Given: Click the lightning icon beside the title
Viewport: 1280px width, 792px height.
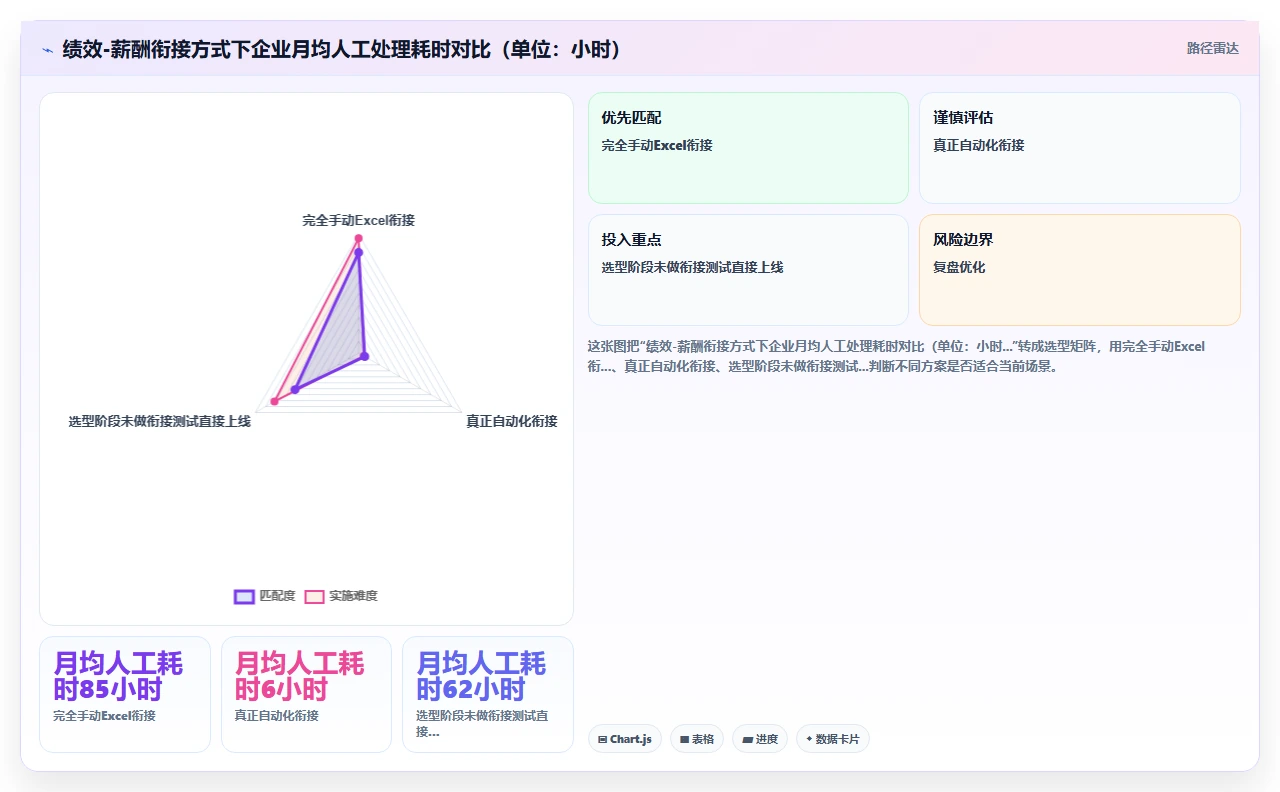Looking at the screenshot, I should pyautogui.click(x=48, y=49).
